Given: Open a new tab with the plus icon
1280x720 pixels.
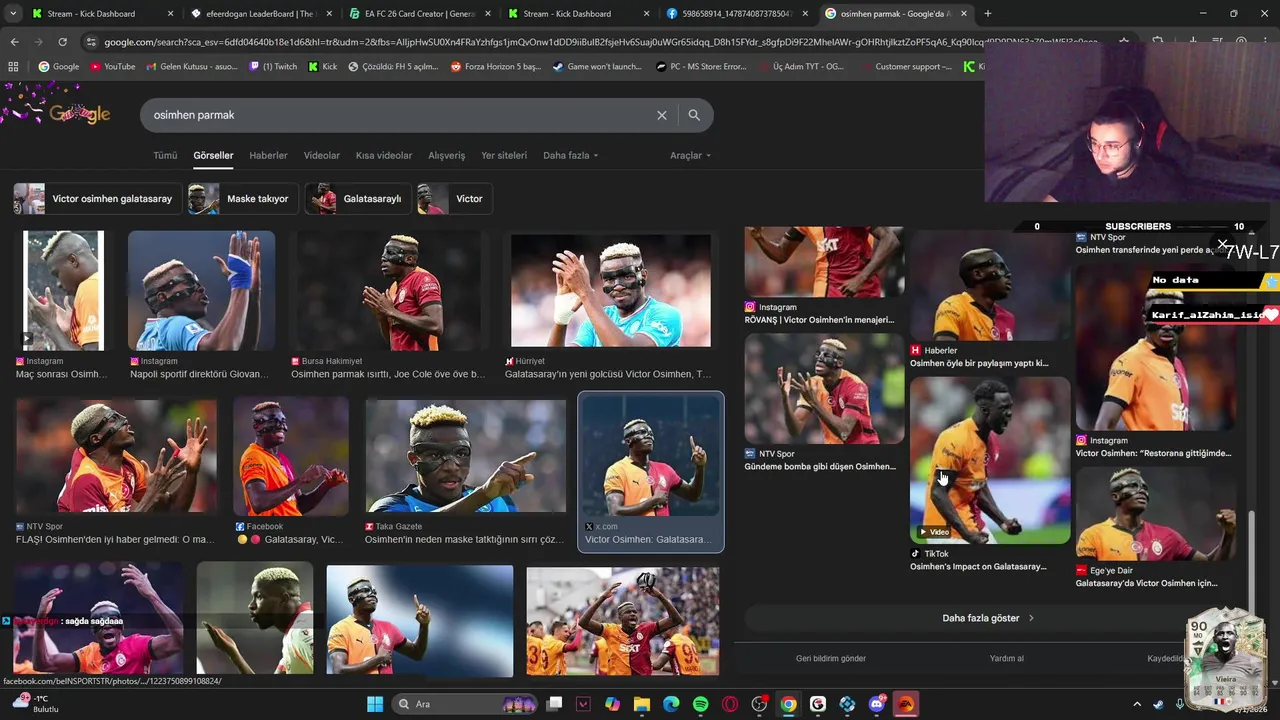Looking at the screenshot, I should click(988, 14).
